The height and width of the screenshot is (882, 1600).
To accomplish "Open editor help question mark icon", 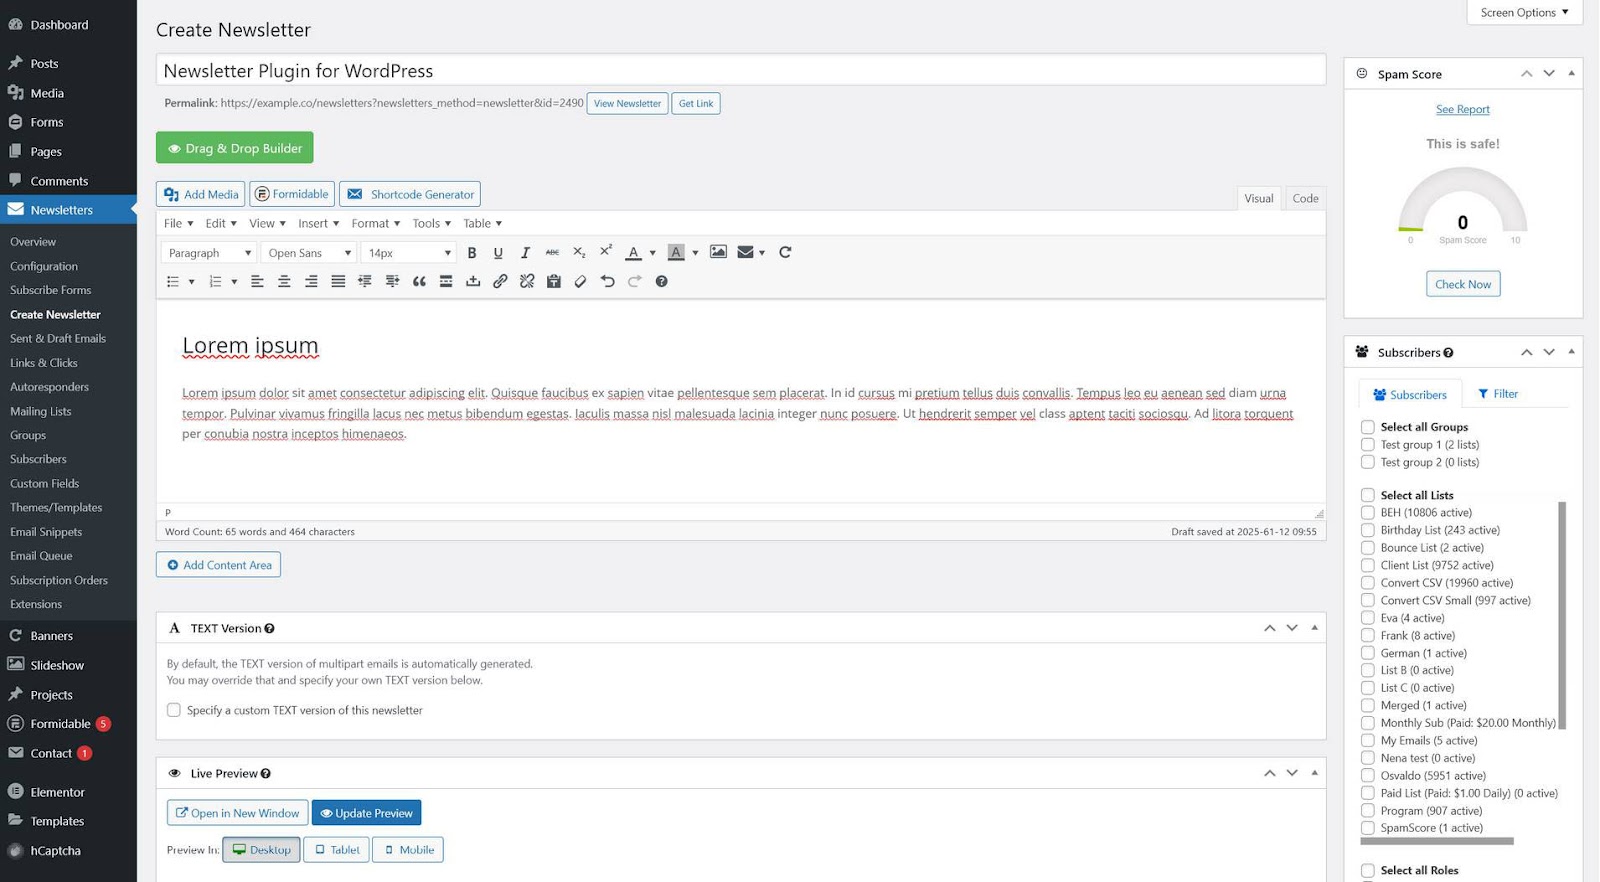I will [x=661, y=282].
